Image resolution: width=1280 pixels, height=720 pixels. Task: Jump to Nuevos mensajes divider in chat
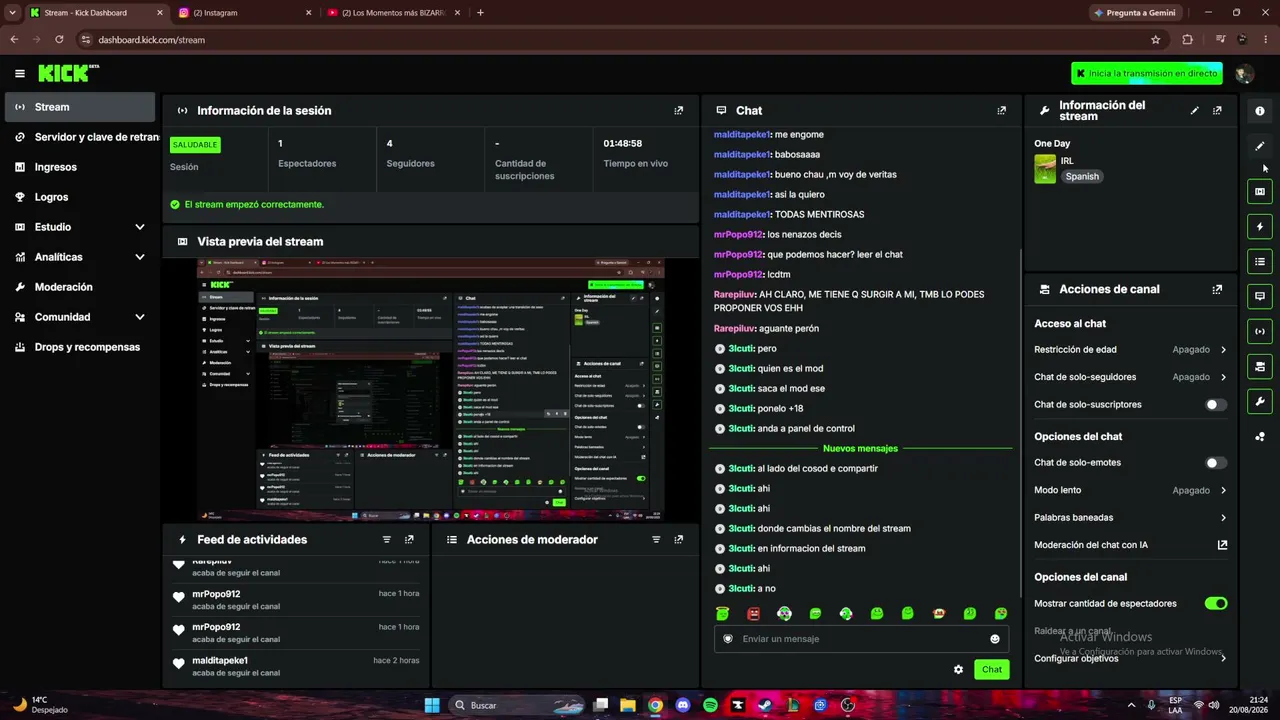pyautogui.click(x=860, y=449)
